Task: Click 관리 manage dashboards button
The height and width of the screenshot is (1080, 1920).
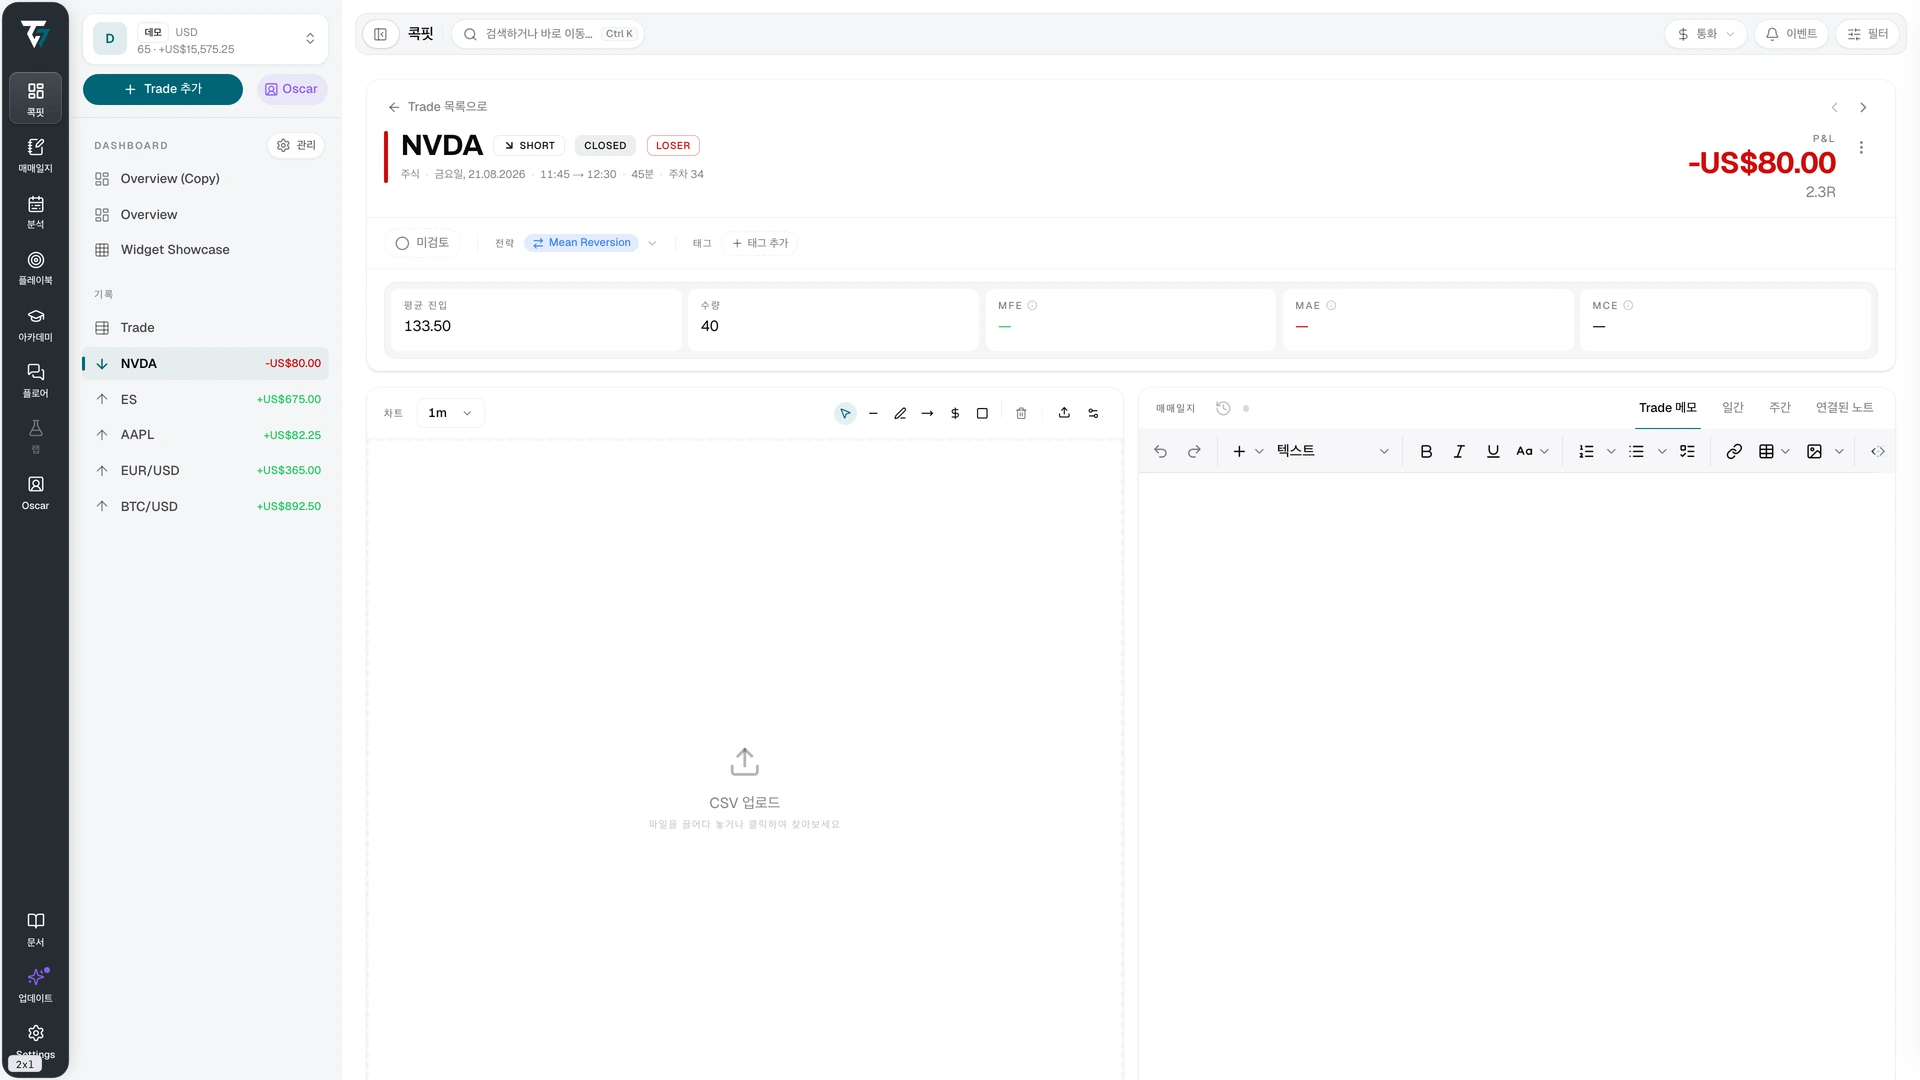Action: tap(296, 146)
